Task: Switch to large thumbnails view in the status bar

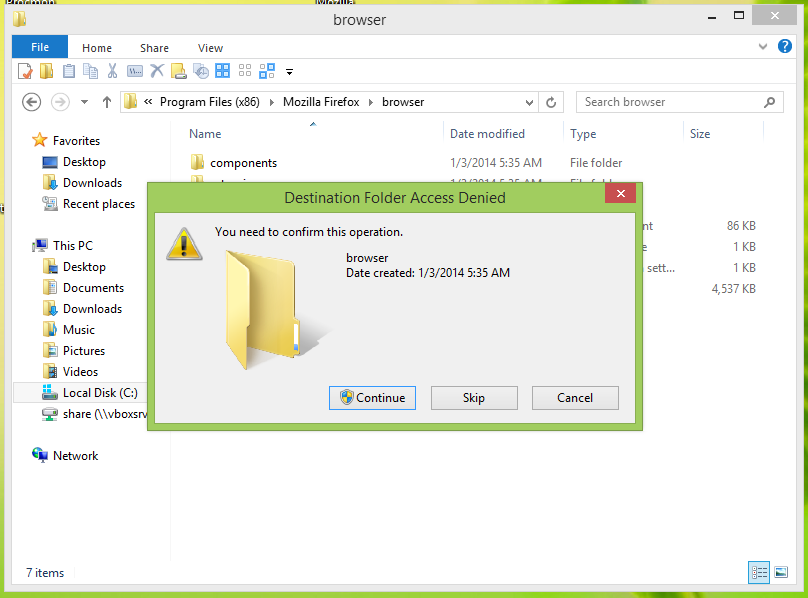Action: [781, 572]
